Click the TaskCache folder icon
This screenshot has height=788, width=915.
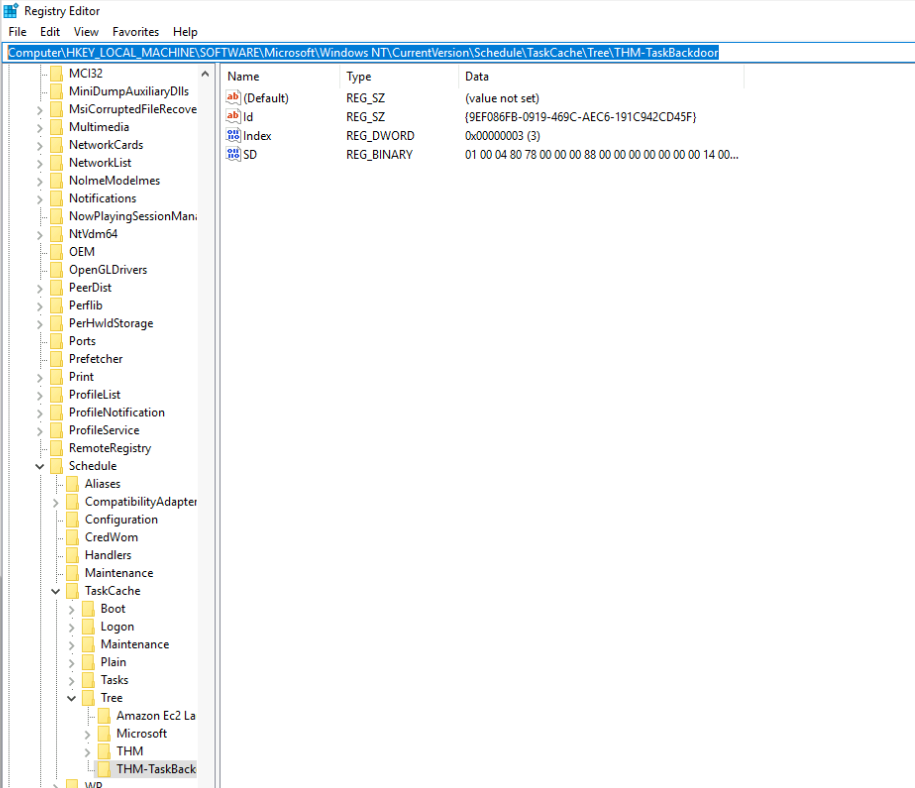pyautogui.click(x=72, y=591)
